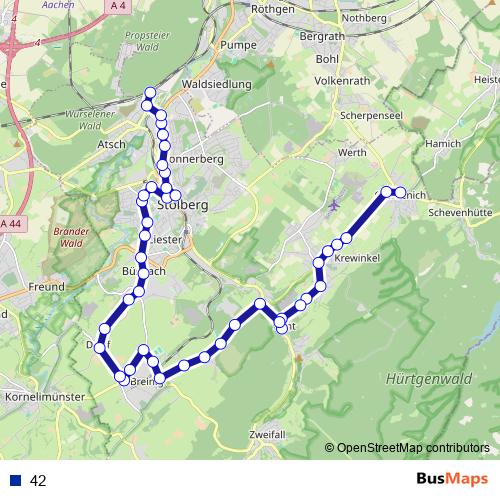Select the northernmost stop marker of route 42

[x=150, y=92]
